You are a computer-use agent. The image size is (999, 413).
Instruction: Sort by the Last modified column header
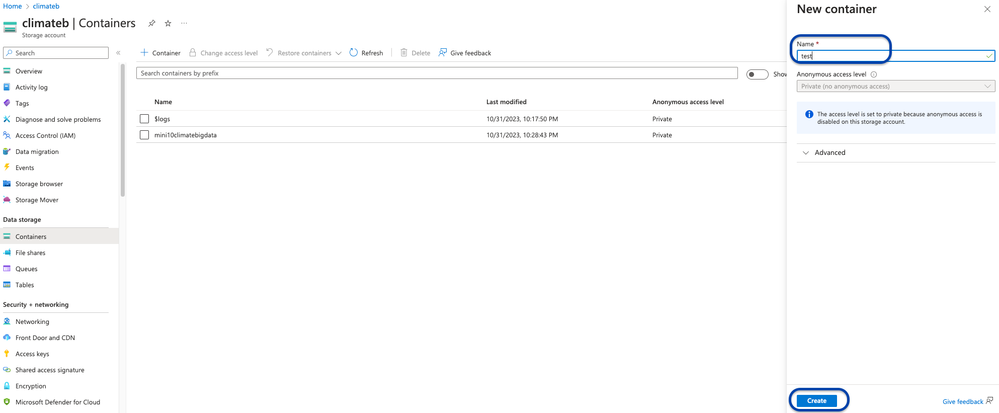[x=507, y=102]
